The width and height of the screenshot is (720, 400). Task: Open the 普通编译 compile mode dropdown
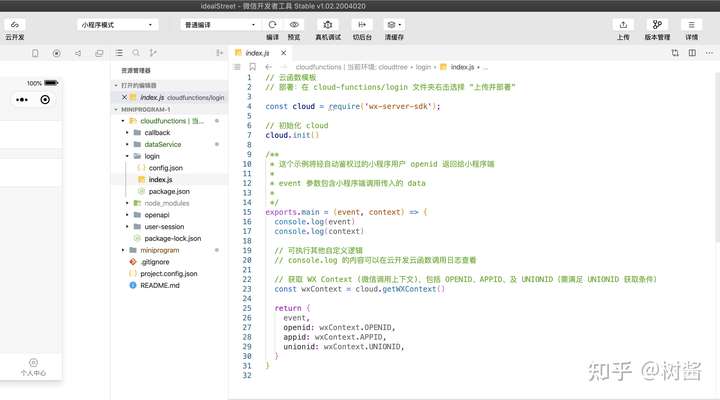(220, 25)
